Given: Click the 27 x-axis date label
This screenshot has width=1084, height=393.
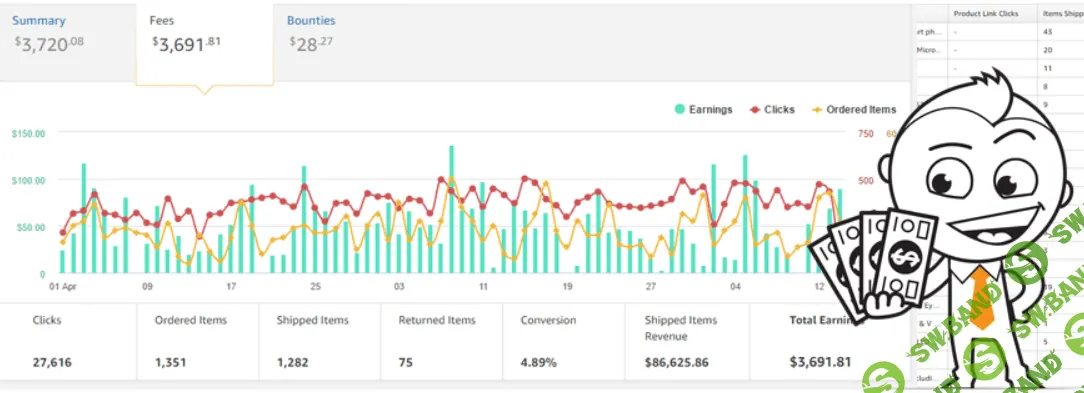Looking at the screenshot, I should coord(651,286).
